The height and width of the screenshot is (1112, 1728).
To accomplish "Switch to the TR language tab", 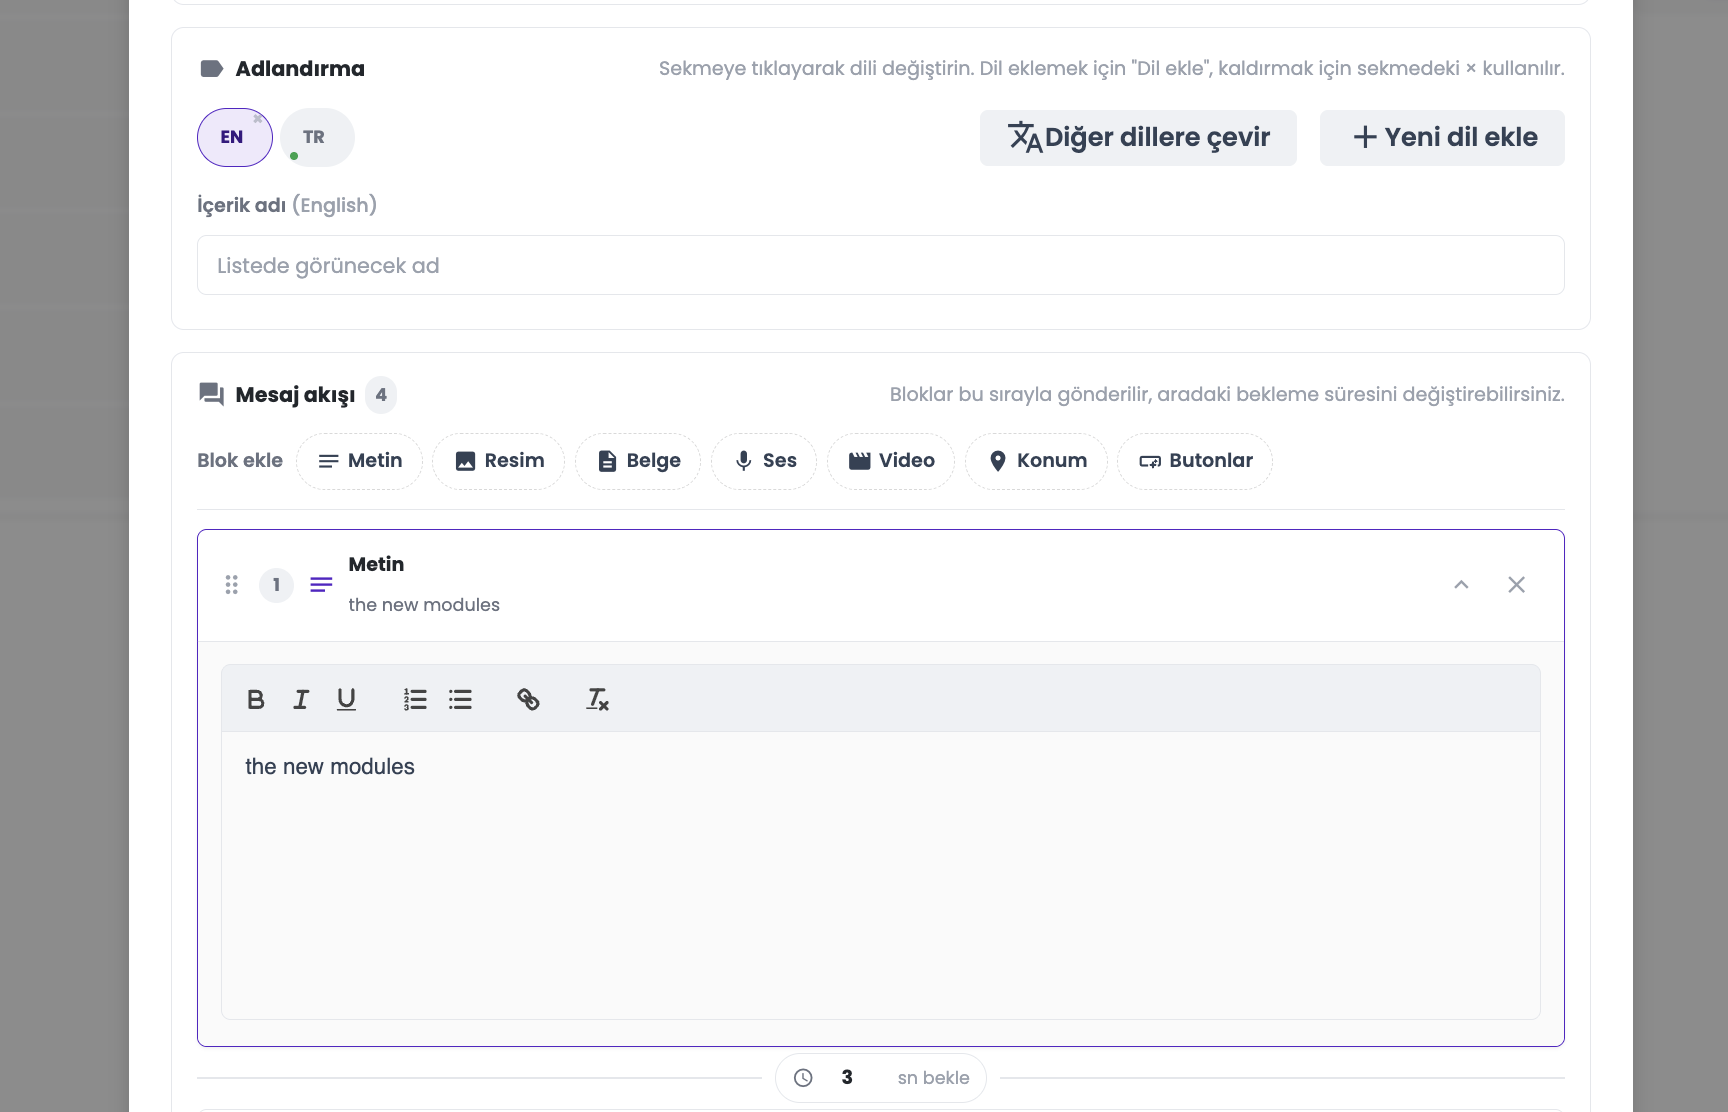I will pos(317,137).
